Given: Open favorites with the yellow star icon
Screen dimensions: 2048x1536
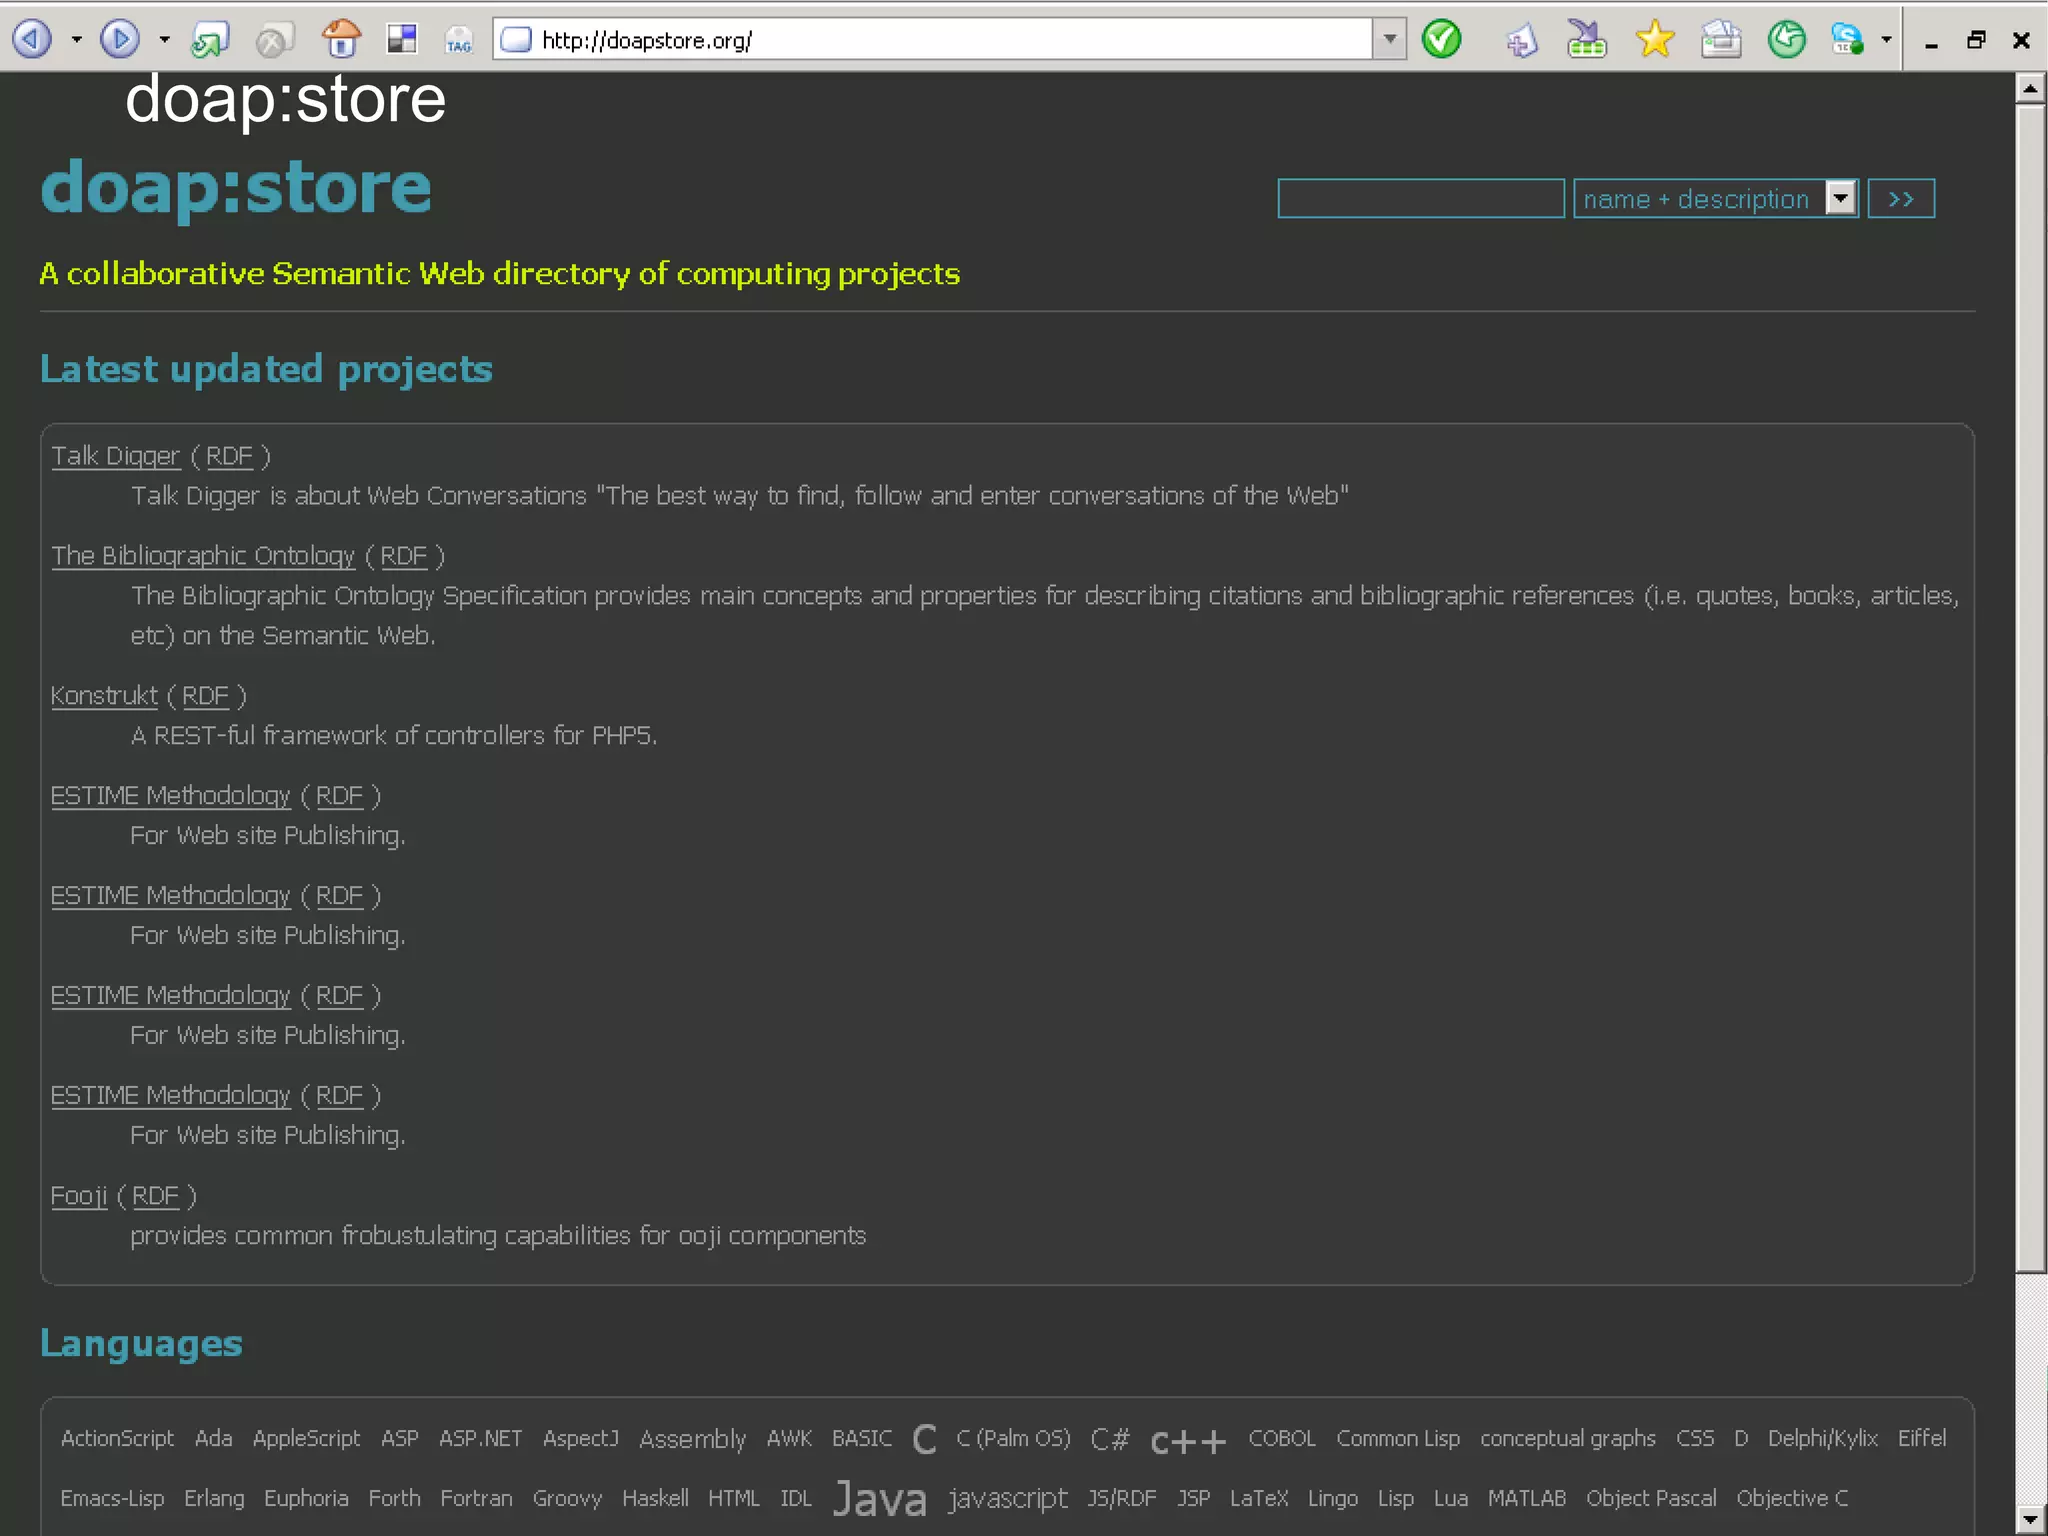Looking at the screenshot, I should point(1655,40).
